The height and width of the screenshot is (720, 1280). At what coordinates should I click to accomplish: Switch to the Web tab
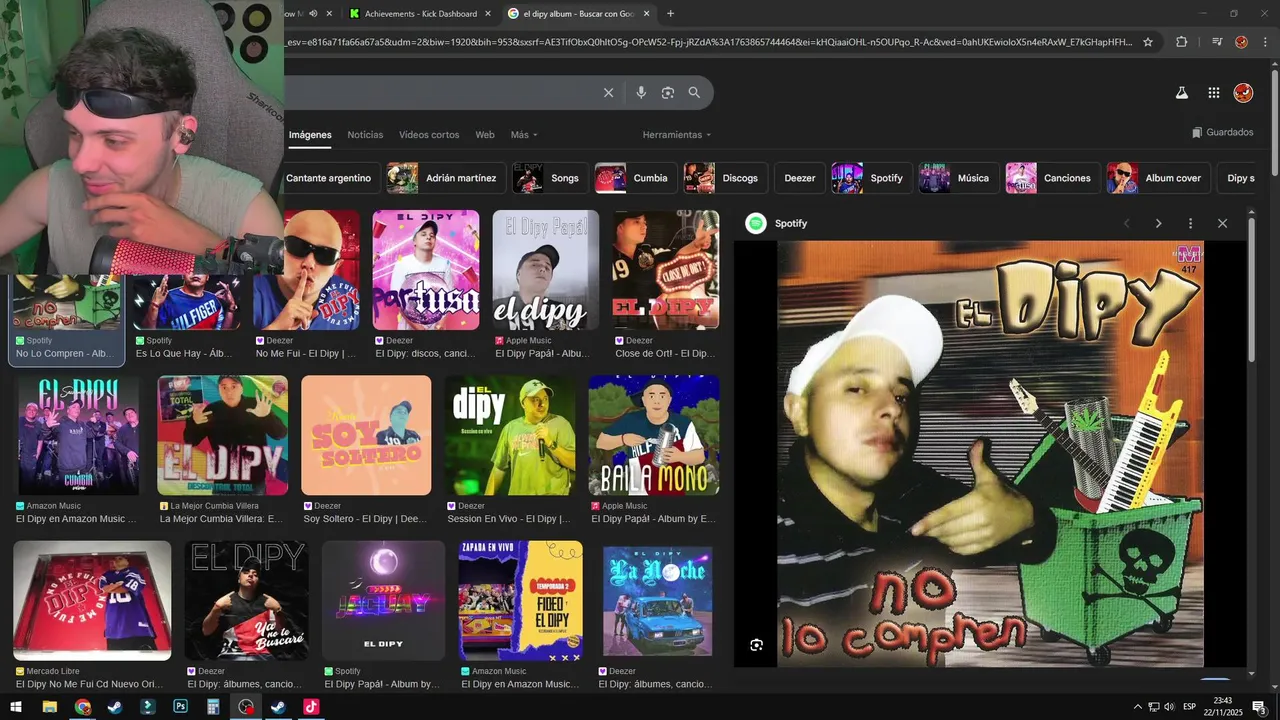coord(485,135)
